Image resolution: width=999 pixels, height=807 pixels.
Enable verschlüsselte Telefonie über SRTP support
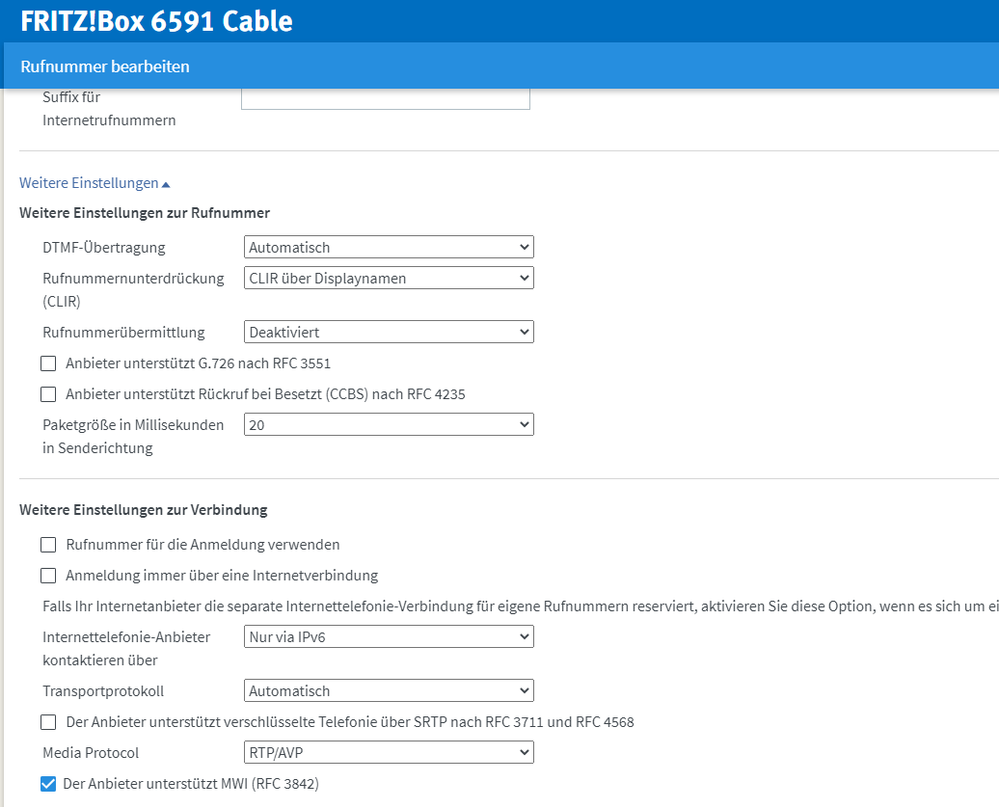[48, 721]
